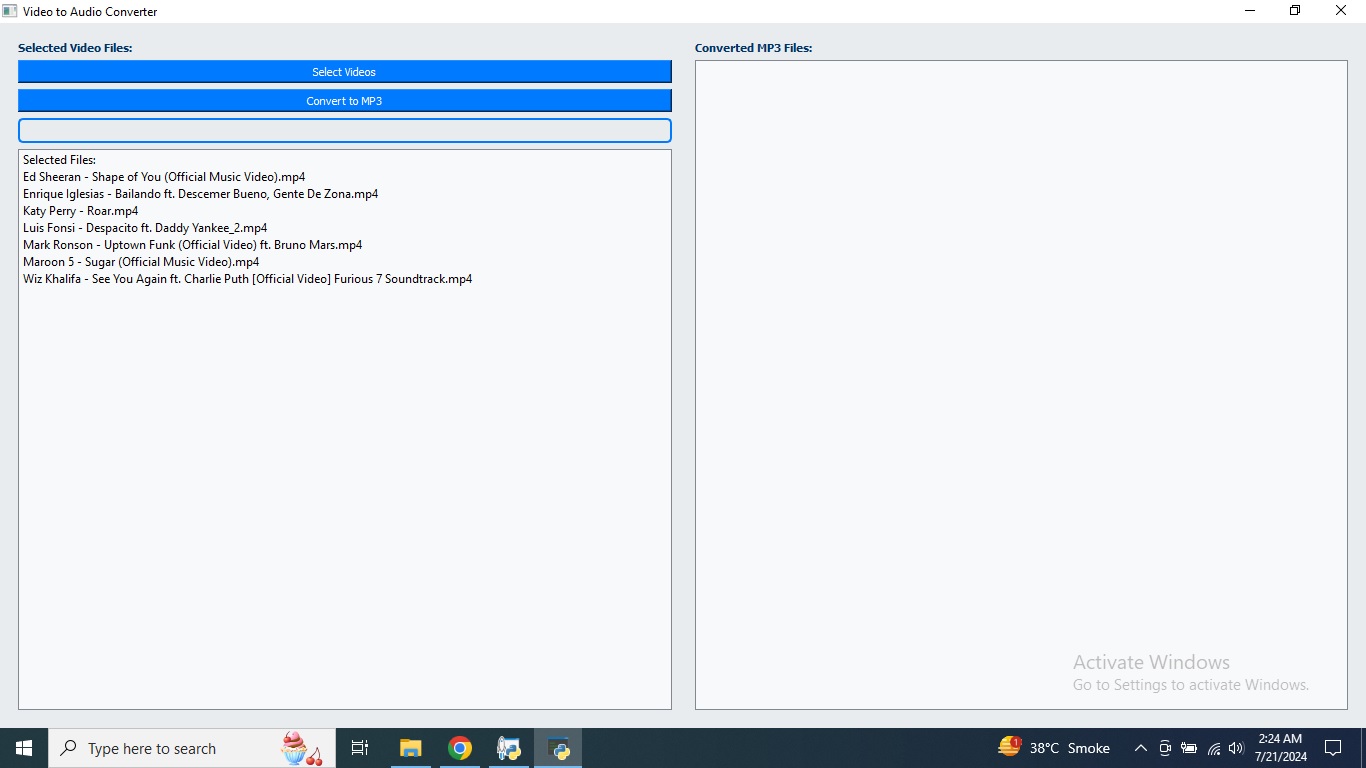Click inside the Converted MP3 Files list
This screenshot has width=1366, height=768.
(1021, 385)
